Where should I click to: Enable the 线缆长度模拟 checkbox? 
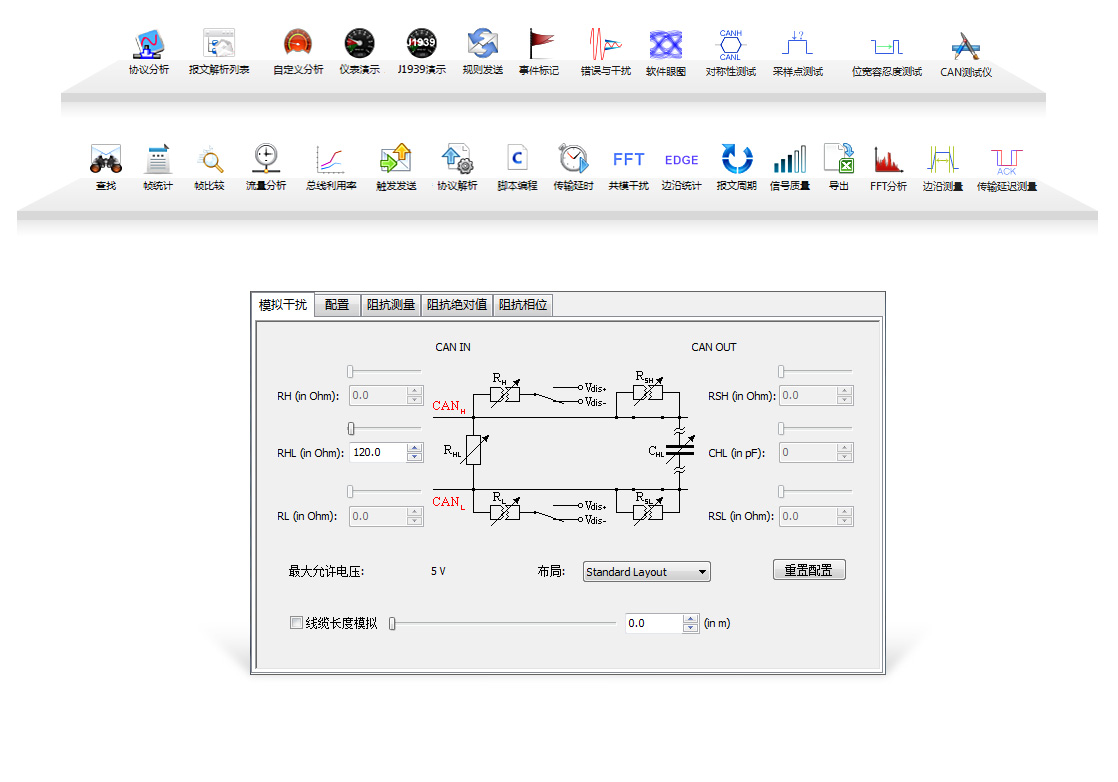pos(296,623)
